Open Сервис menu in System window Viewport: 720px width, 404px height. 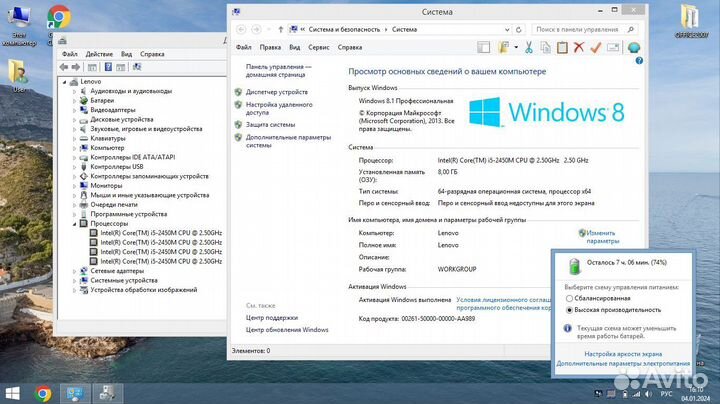[x=319, y=47]
